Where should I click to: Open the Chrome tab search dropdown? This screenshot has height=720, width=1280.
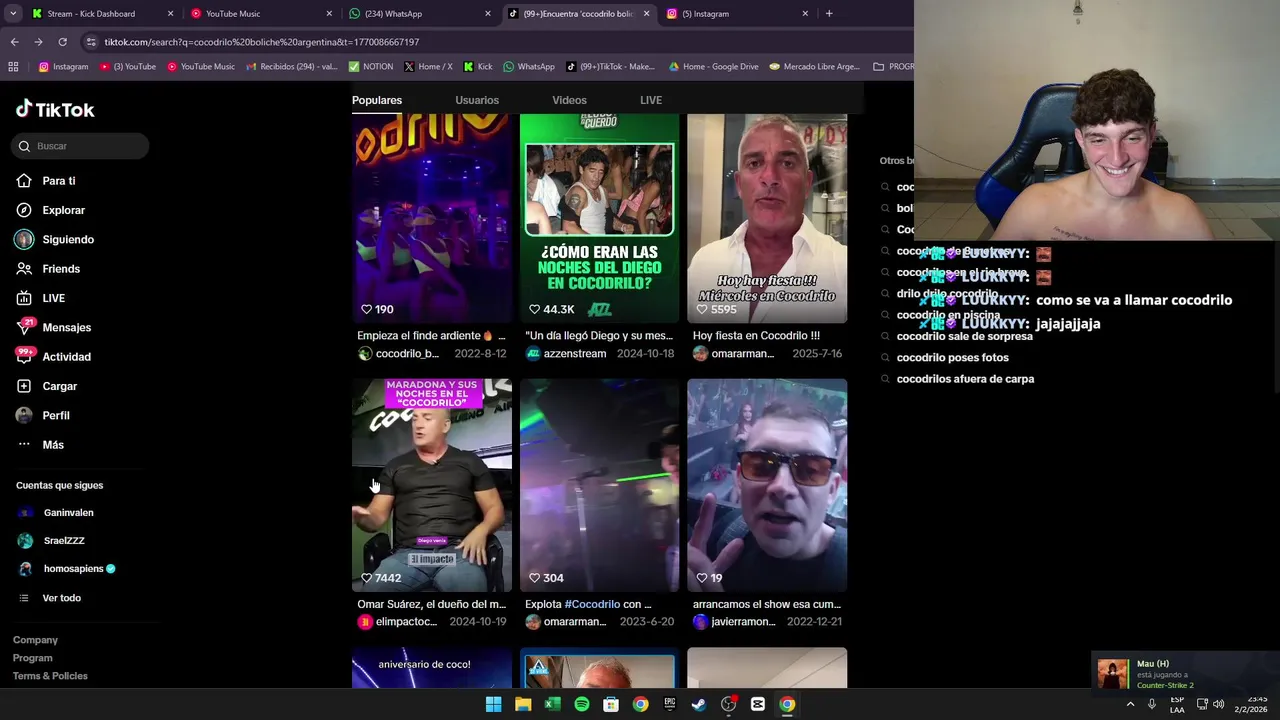coord(13,14)
